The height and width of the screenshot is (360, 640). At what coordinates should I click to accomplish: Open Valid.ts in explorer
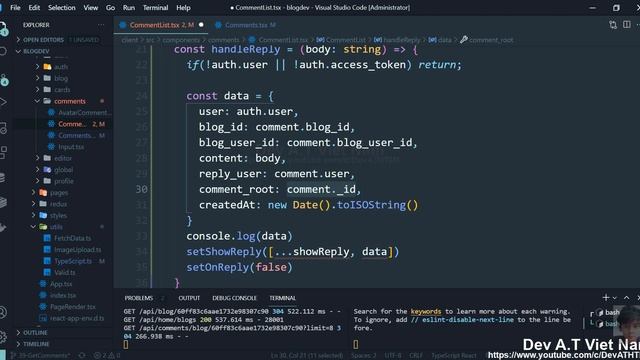[60, 272]
